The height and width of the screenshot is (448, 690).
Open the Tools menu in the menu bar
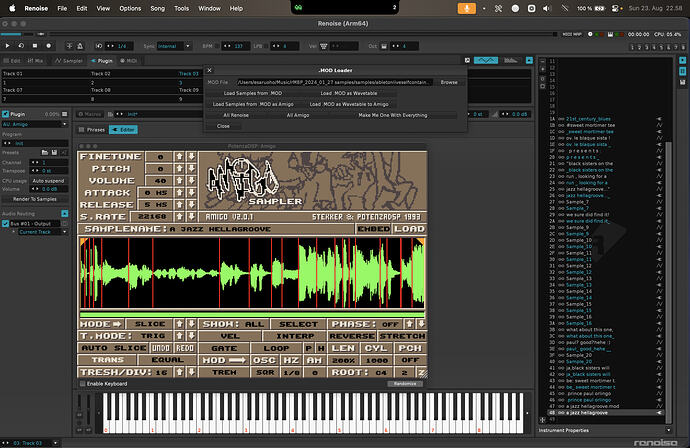pos(181,8)
